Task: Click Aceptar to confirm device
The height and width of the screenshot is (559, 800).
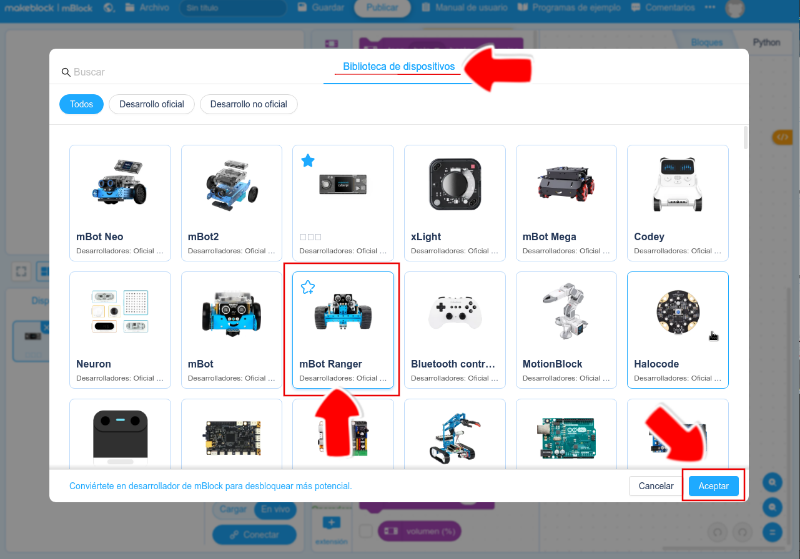Action: coord(713,486)
